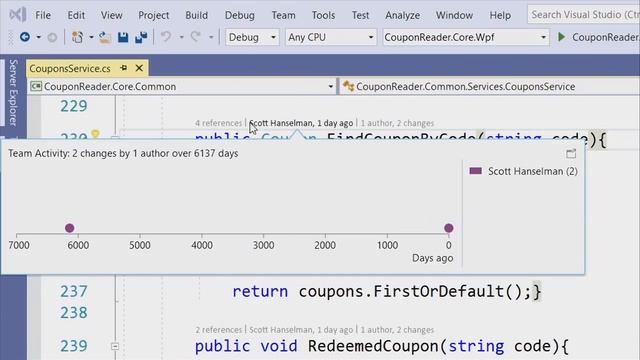Open the Edit menu
This screenshot has width=640, height=360.
coord(76,15)
